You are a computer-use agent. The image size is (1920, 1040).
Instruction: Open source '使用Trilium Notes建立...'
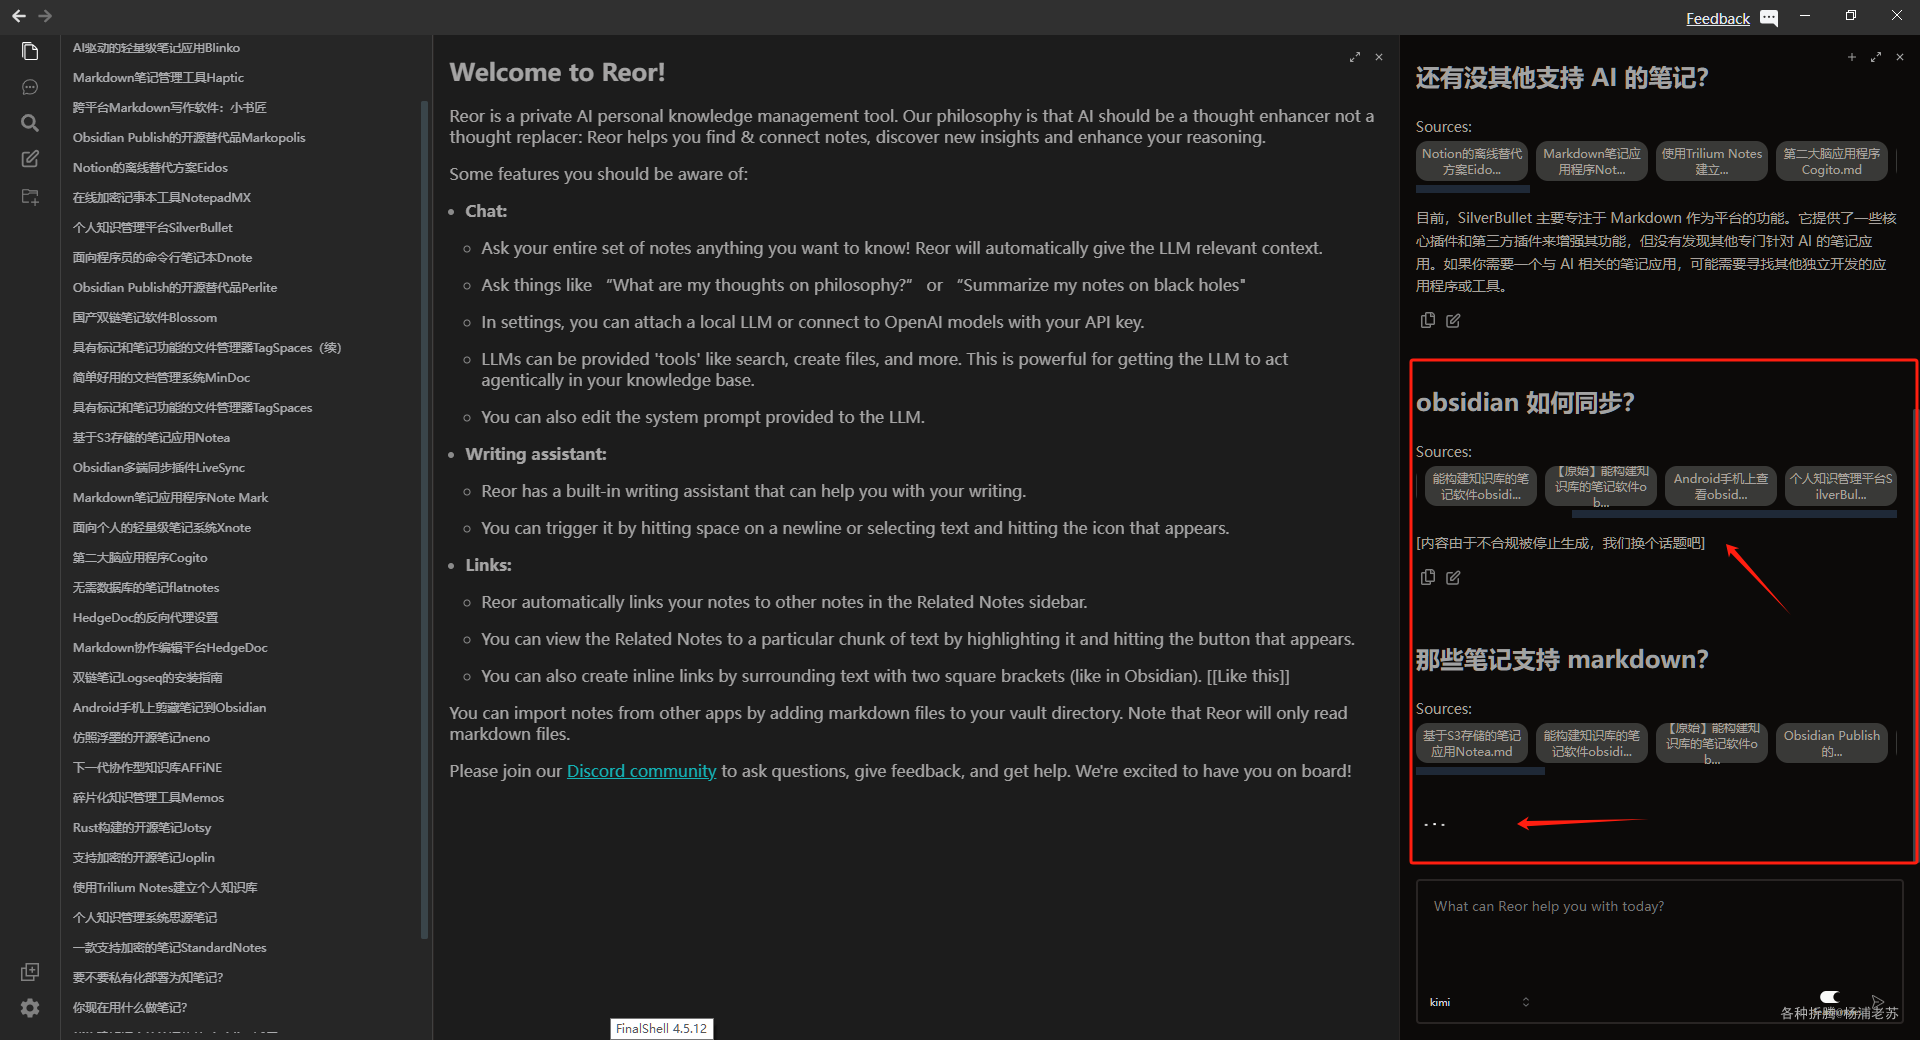(x=1712, y=161)
